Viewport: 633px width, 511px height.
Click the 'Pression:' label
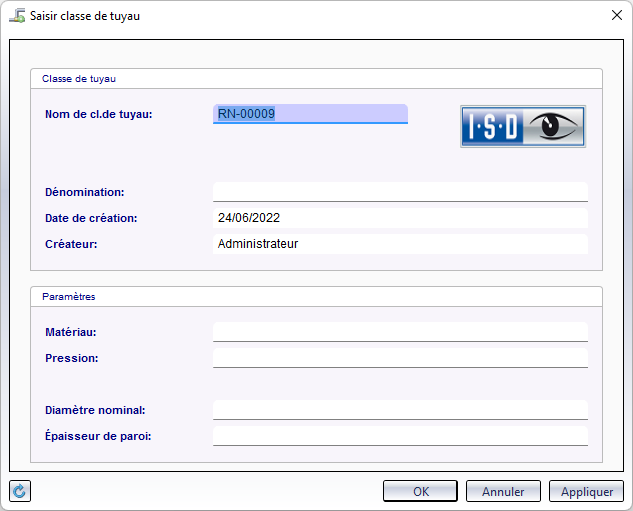[72, 358]
